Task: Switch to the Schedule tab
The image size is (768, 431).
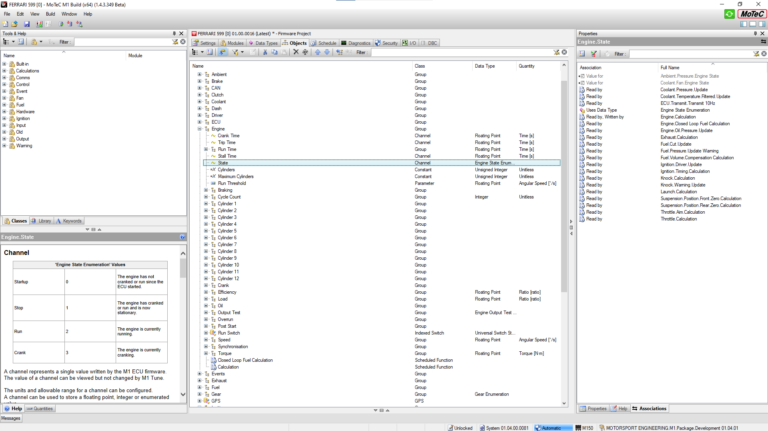Action: (x=323, y=43)
